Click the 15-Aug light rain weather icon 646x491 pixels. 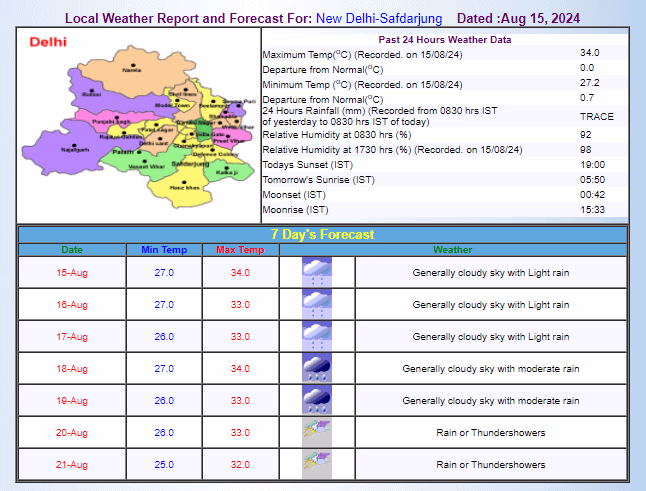coord(317,272)
